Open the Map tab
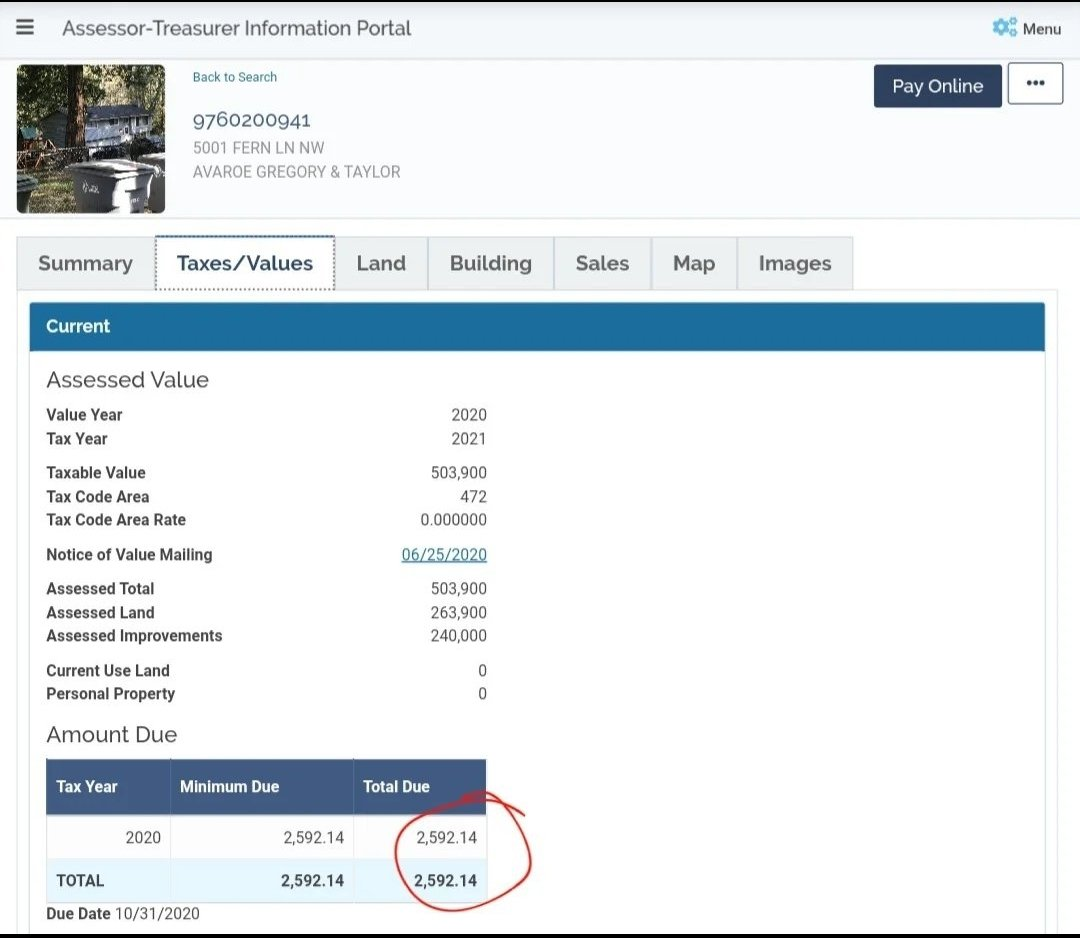Viewport: 1080px width, 938px height. [694, 263]
